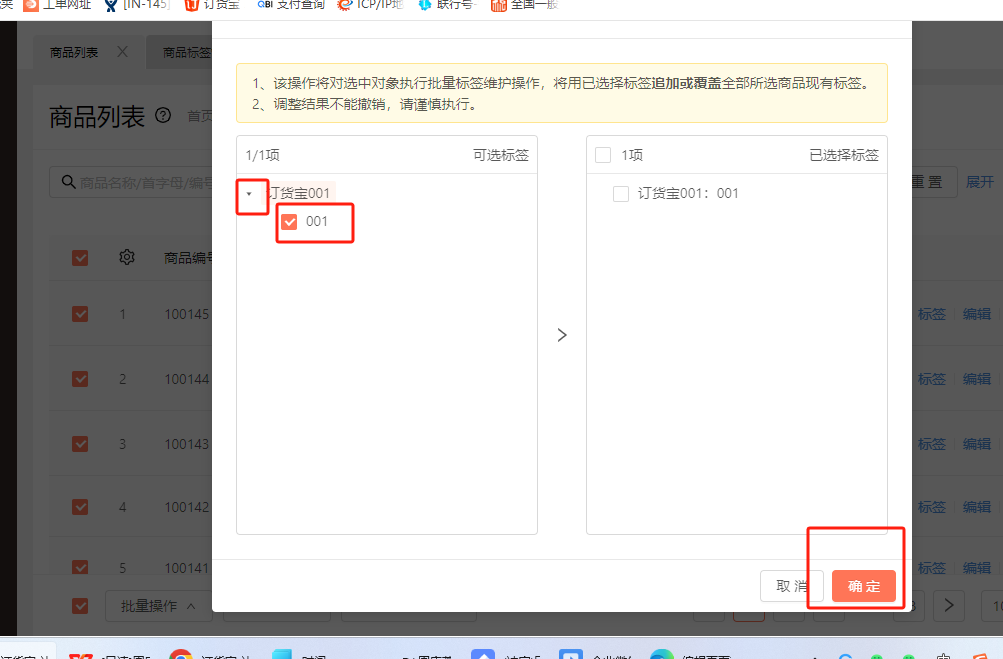This screenshot has height=659, width=1003.
Task: Click product number 100145 cell
Action: point(187,314)
